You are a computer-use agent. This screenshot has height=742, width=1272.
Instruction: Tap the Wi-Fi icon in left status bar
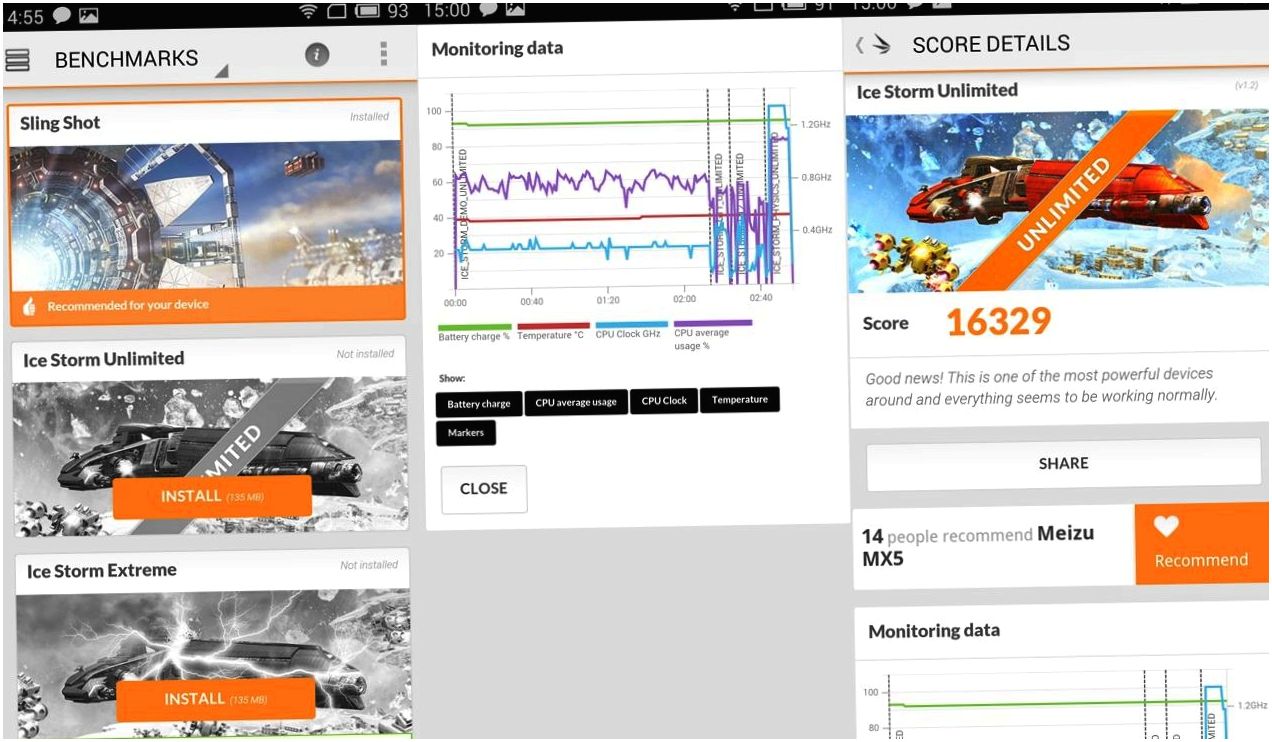point(307,12)
